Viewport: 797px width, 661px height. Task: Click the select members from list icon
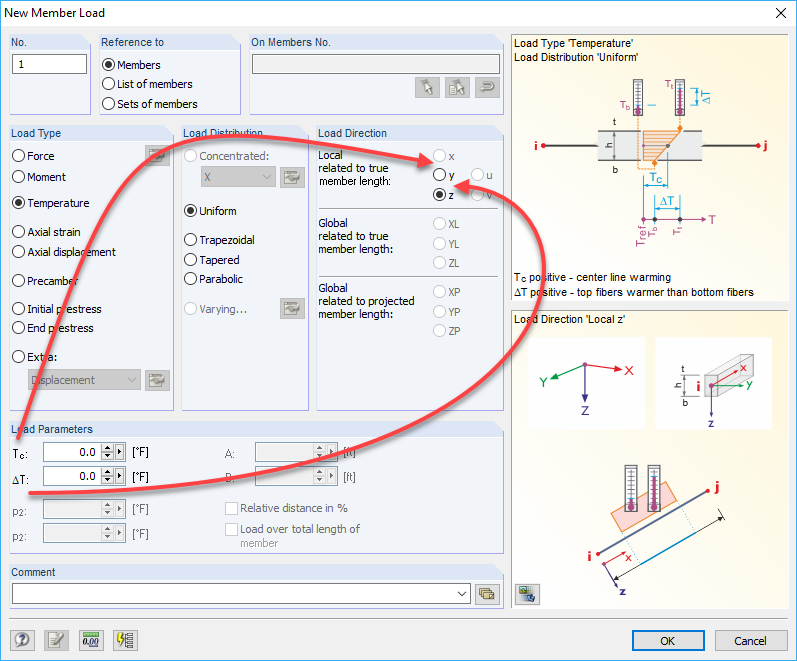click(457, 87)
